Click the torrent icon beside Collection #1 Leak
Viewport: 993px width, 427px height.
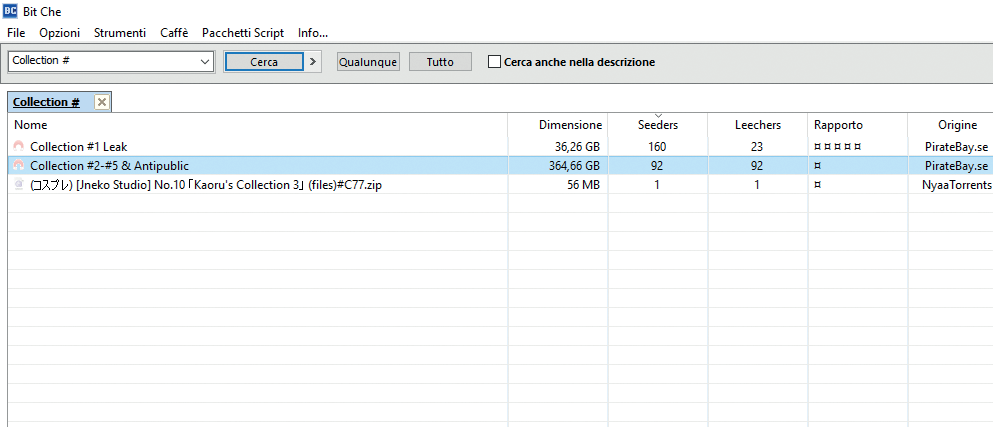[x=18, y=147]
